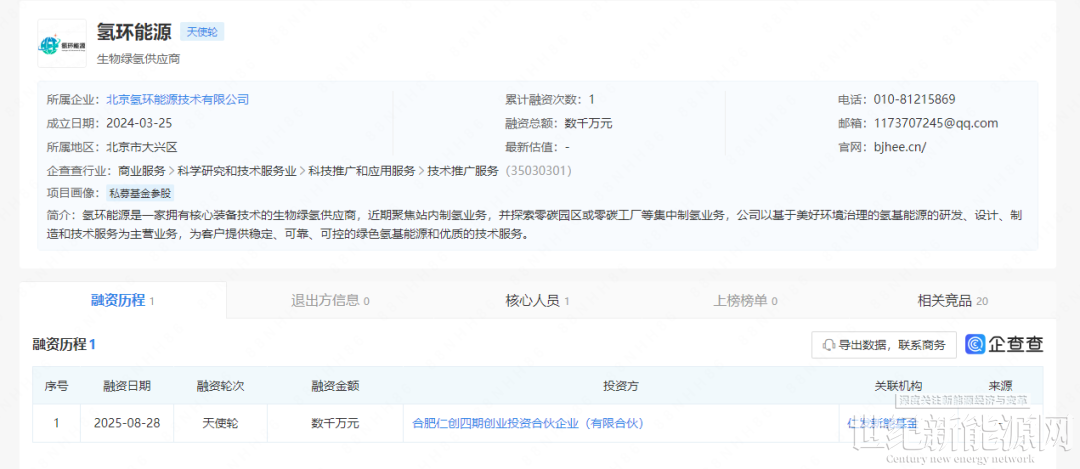Screen dimensions: 1080x469
Task: Click the 天使轮 tag beside company name
Action: coord(201,32)
